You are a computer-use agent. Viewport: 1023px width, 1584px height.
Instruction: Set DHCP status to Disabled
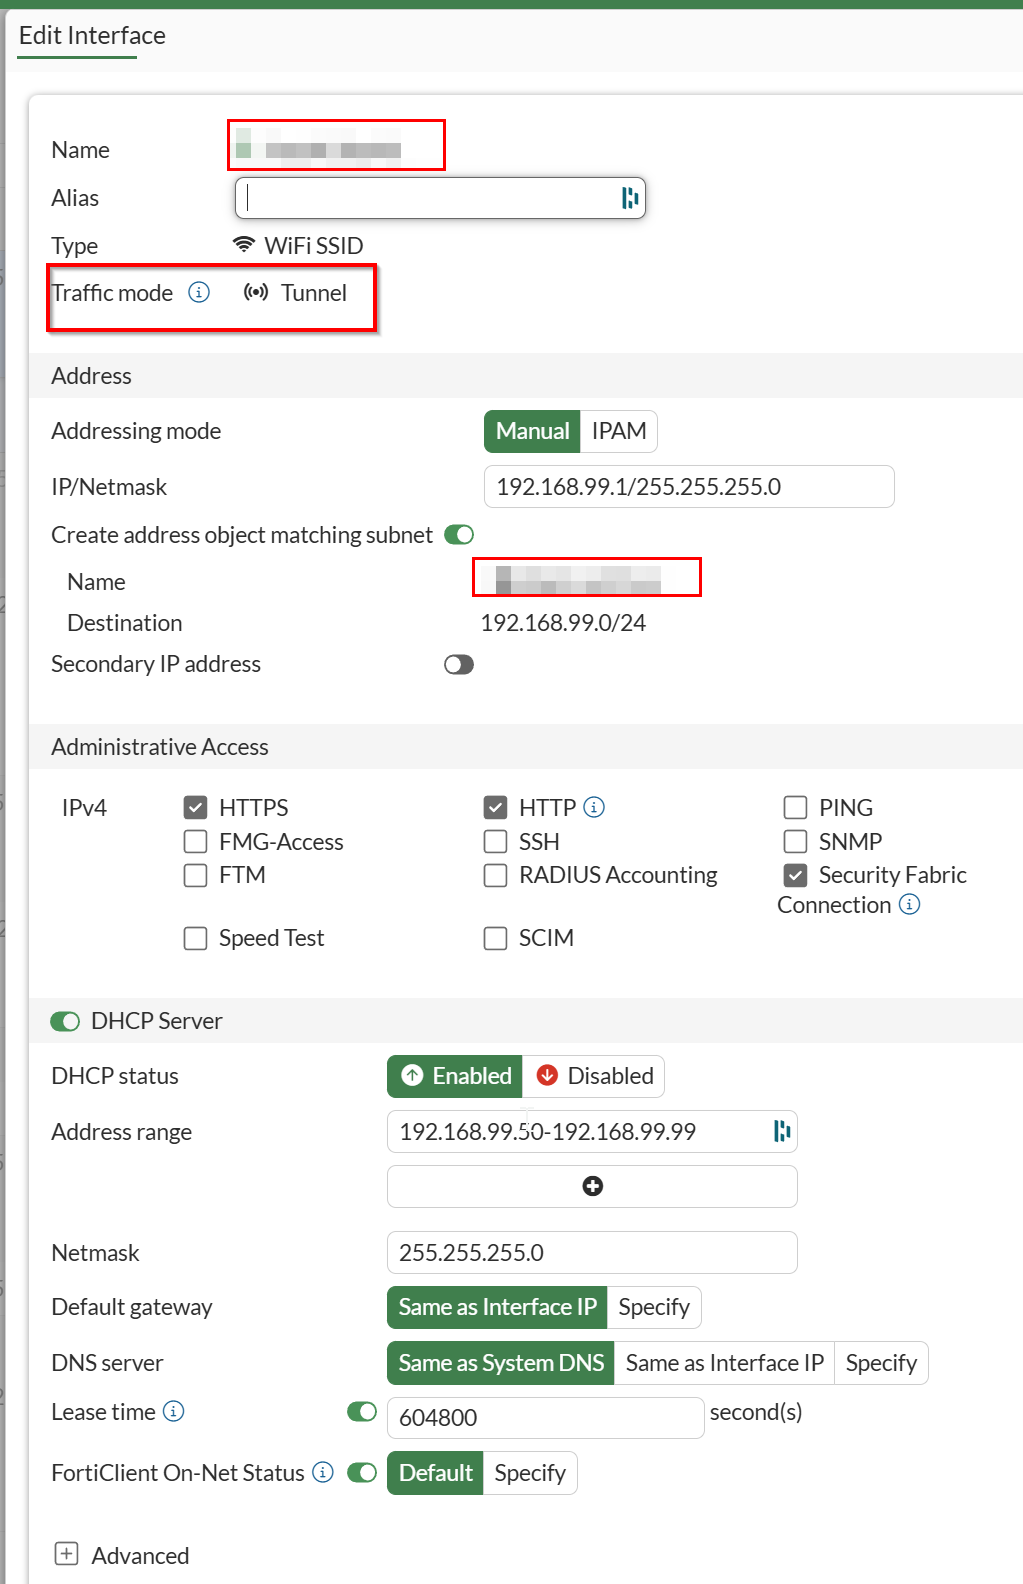click(x=594, y=1076)
